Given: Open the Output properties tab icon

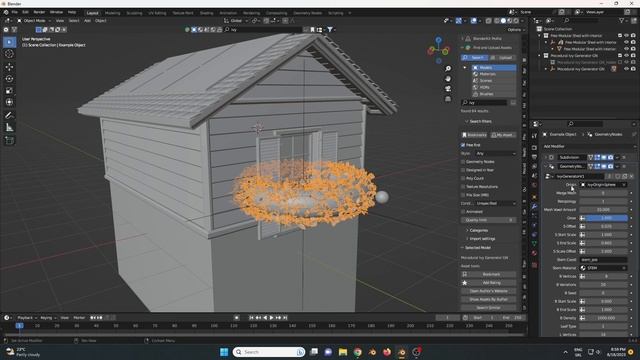Looking at the screenshot, I should pyautogui.click(x=534, y=157).
